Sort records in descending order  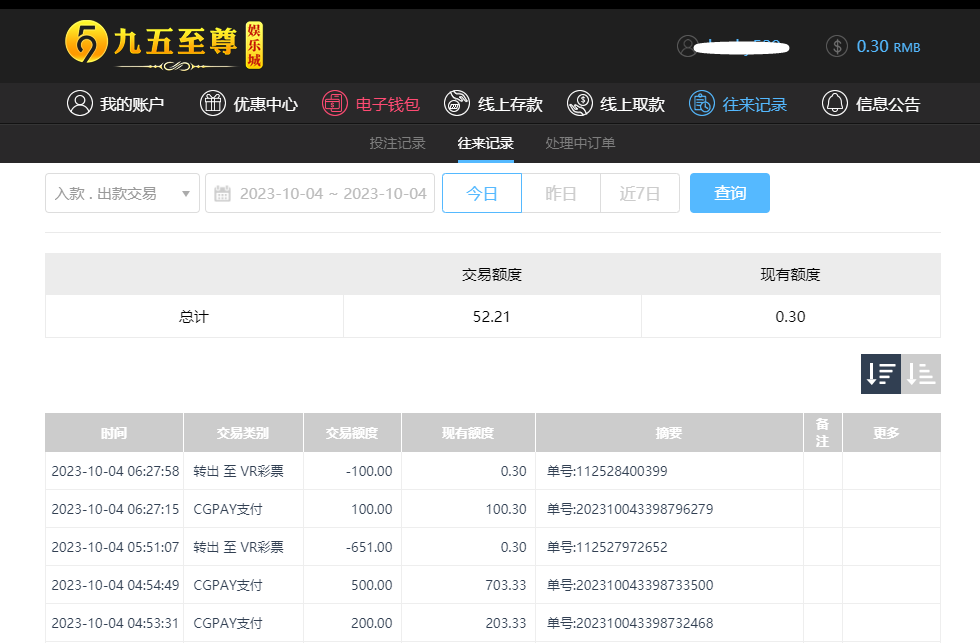[x=880, y=374]
